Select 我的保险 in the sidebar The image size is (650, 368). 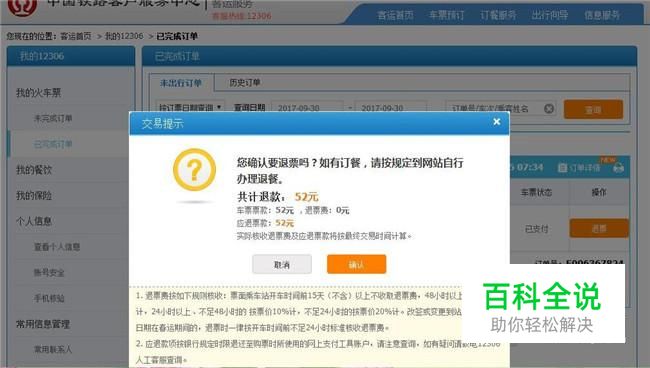pyautogui.click(x=34, y=196)
